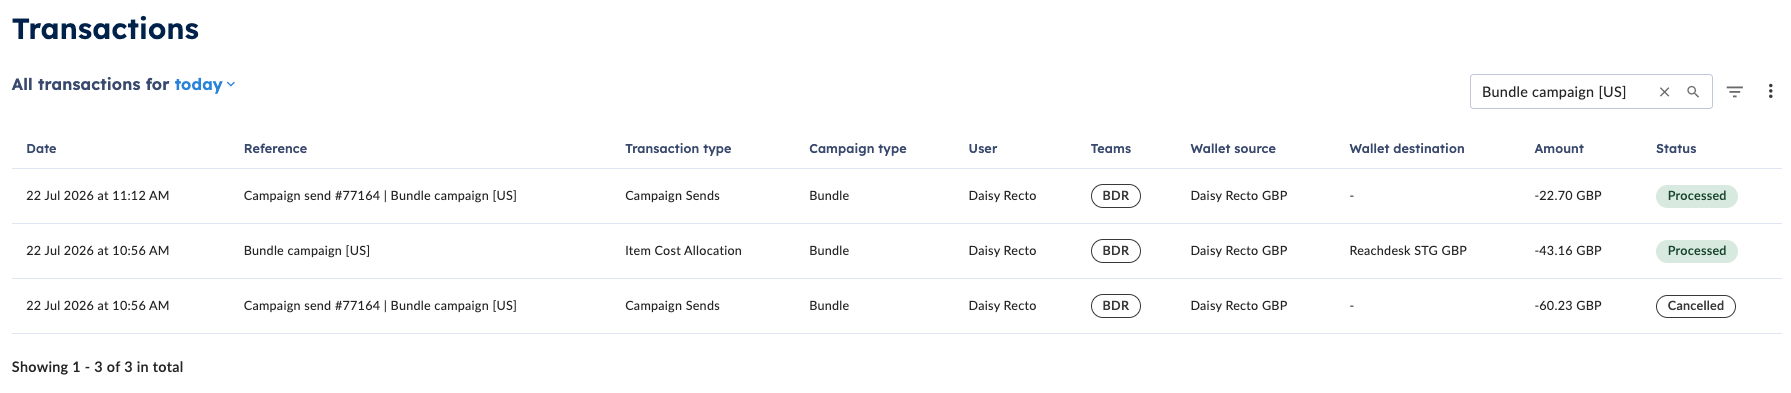This screenshot has height=393, width=1791.
Task: Click the 'Showing 1 - 3 of 3 in total' text
Action: [x=97, y=367]
